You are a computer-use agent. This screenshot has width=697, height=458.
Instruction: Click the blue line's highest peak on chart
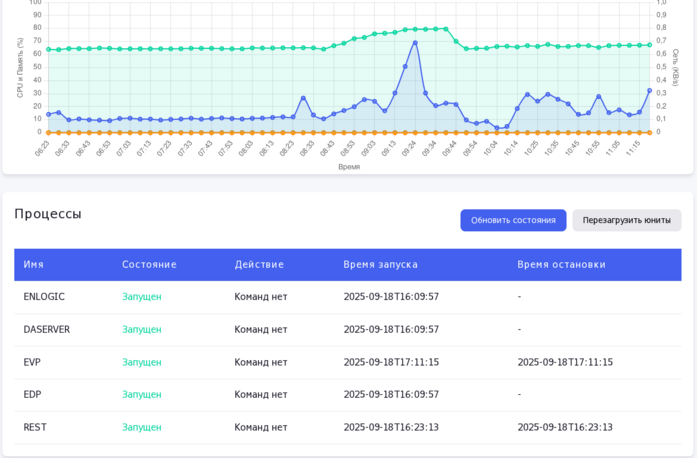tap(415, 42)
